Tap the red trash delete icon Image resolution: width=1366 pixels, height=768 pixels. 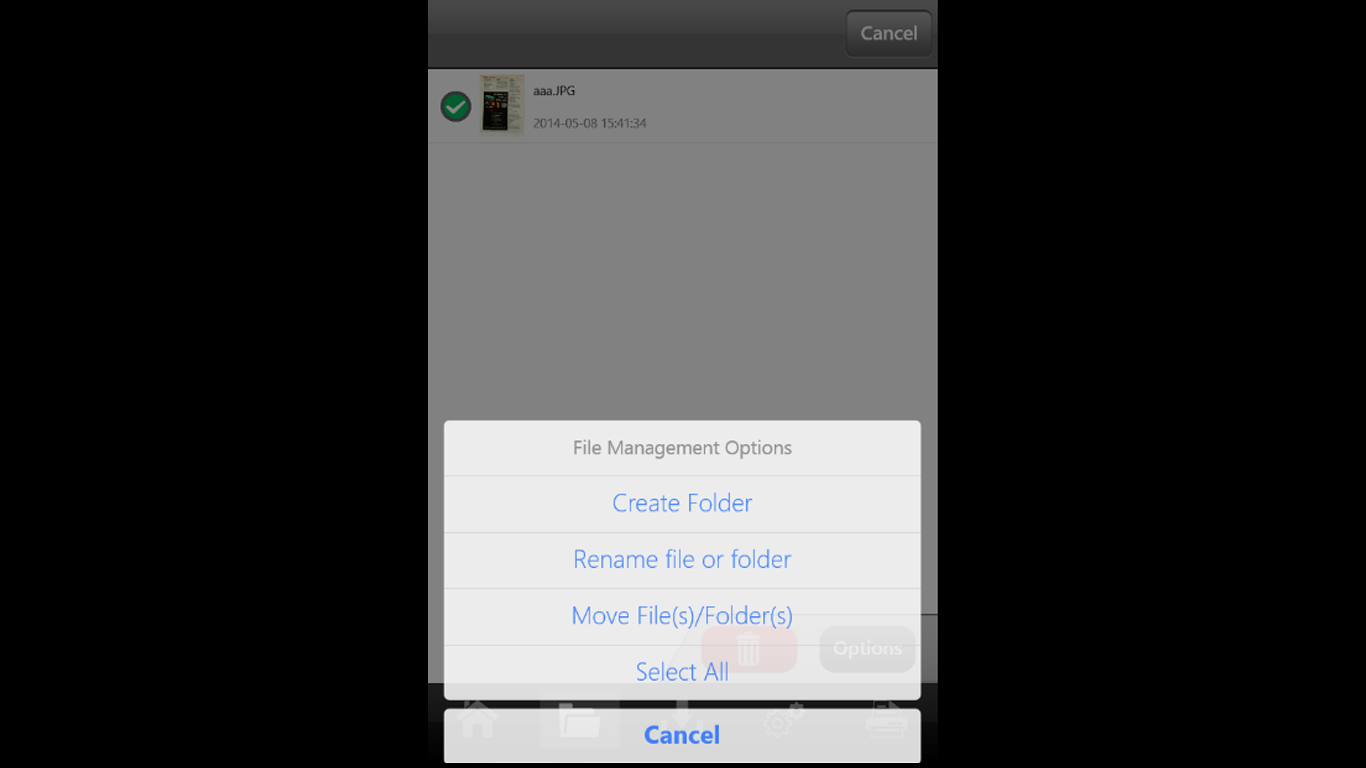pyautogui.click(x=749, y=649)
